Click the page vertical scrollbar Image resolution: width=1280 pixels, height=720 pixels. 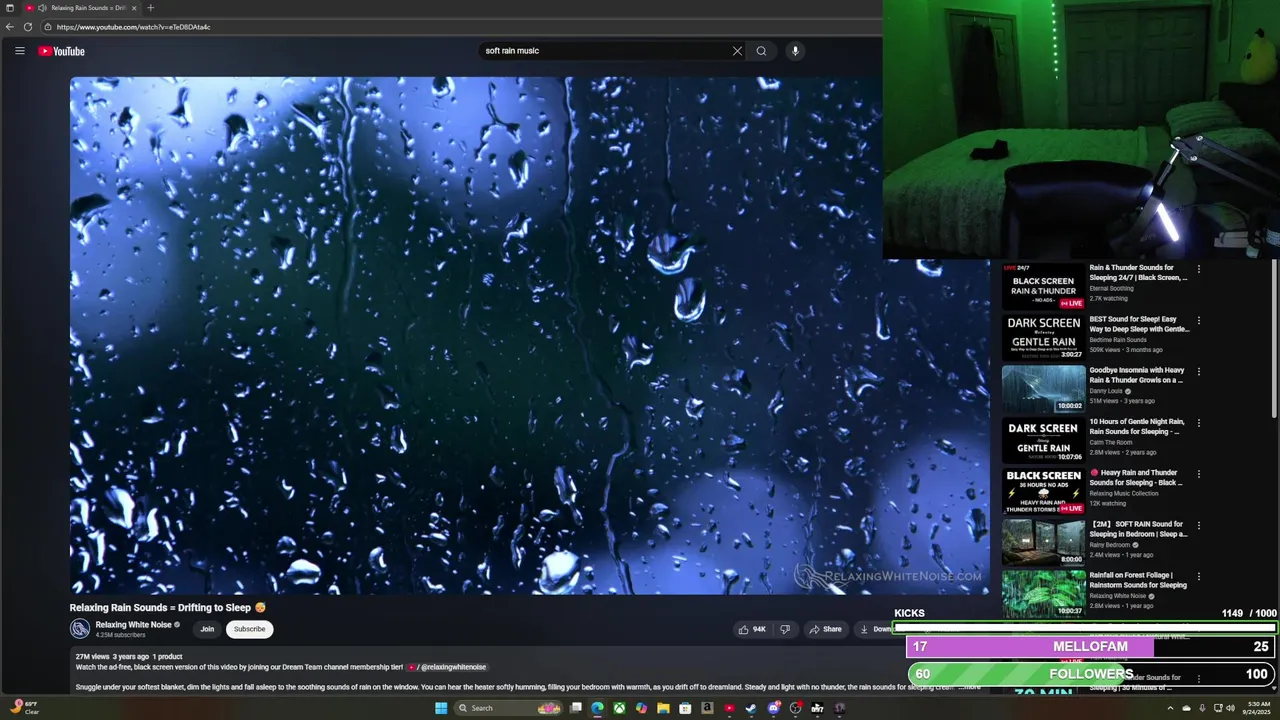[x=1275, y=340]
